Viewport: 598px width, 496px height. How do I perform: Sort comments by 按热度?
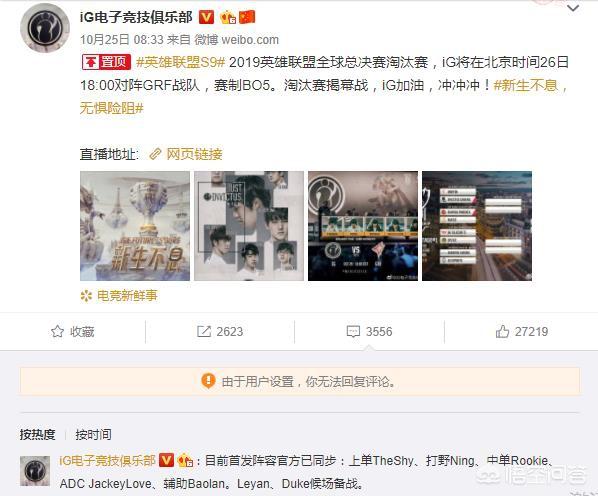37,434
